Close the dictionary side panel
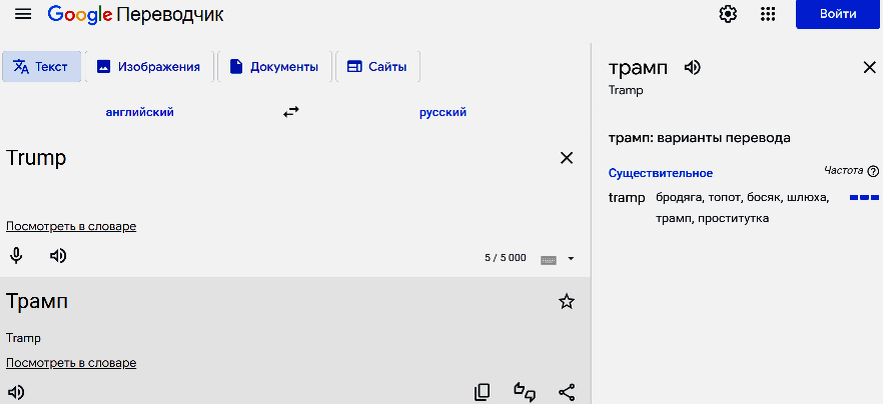The height and width of the screenshot is (404, 883). [x=869, y=68]
